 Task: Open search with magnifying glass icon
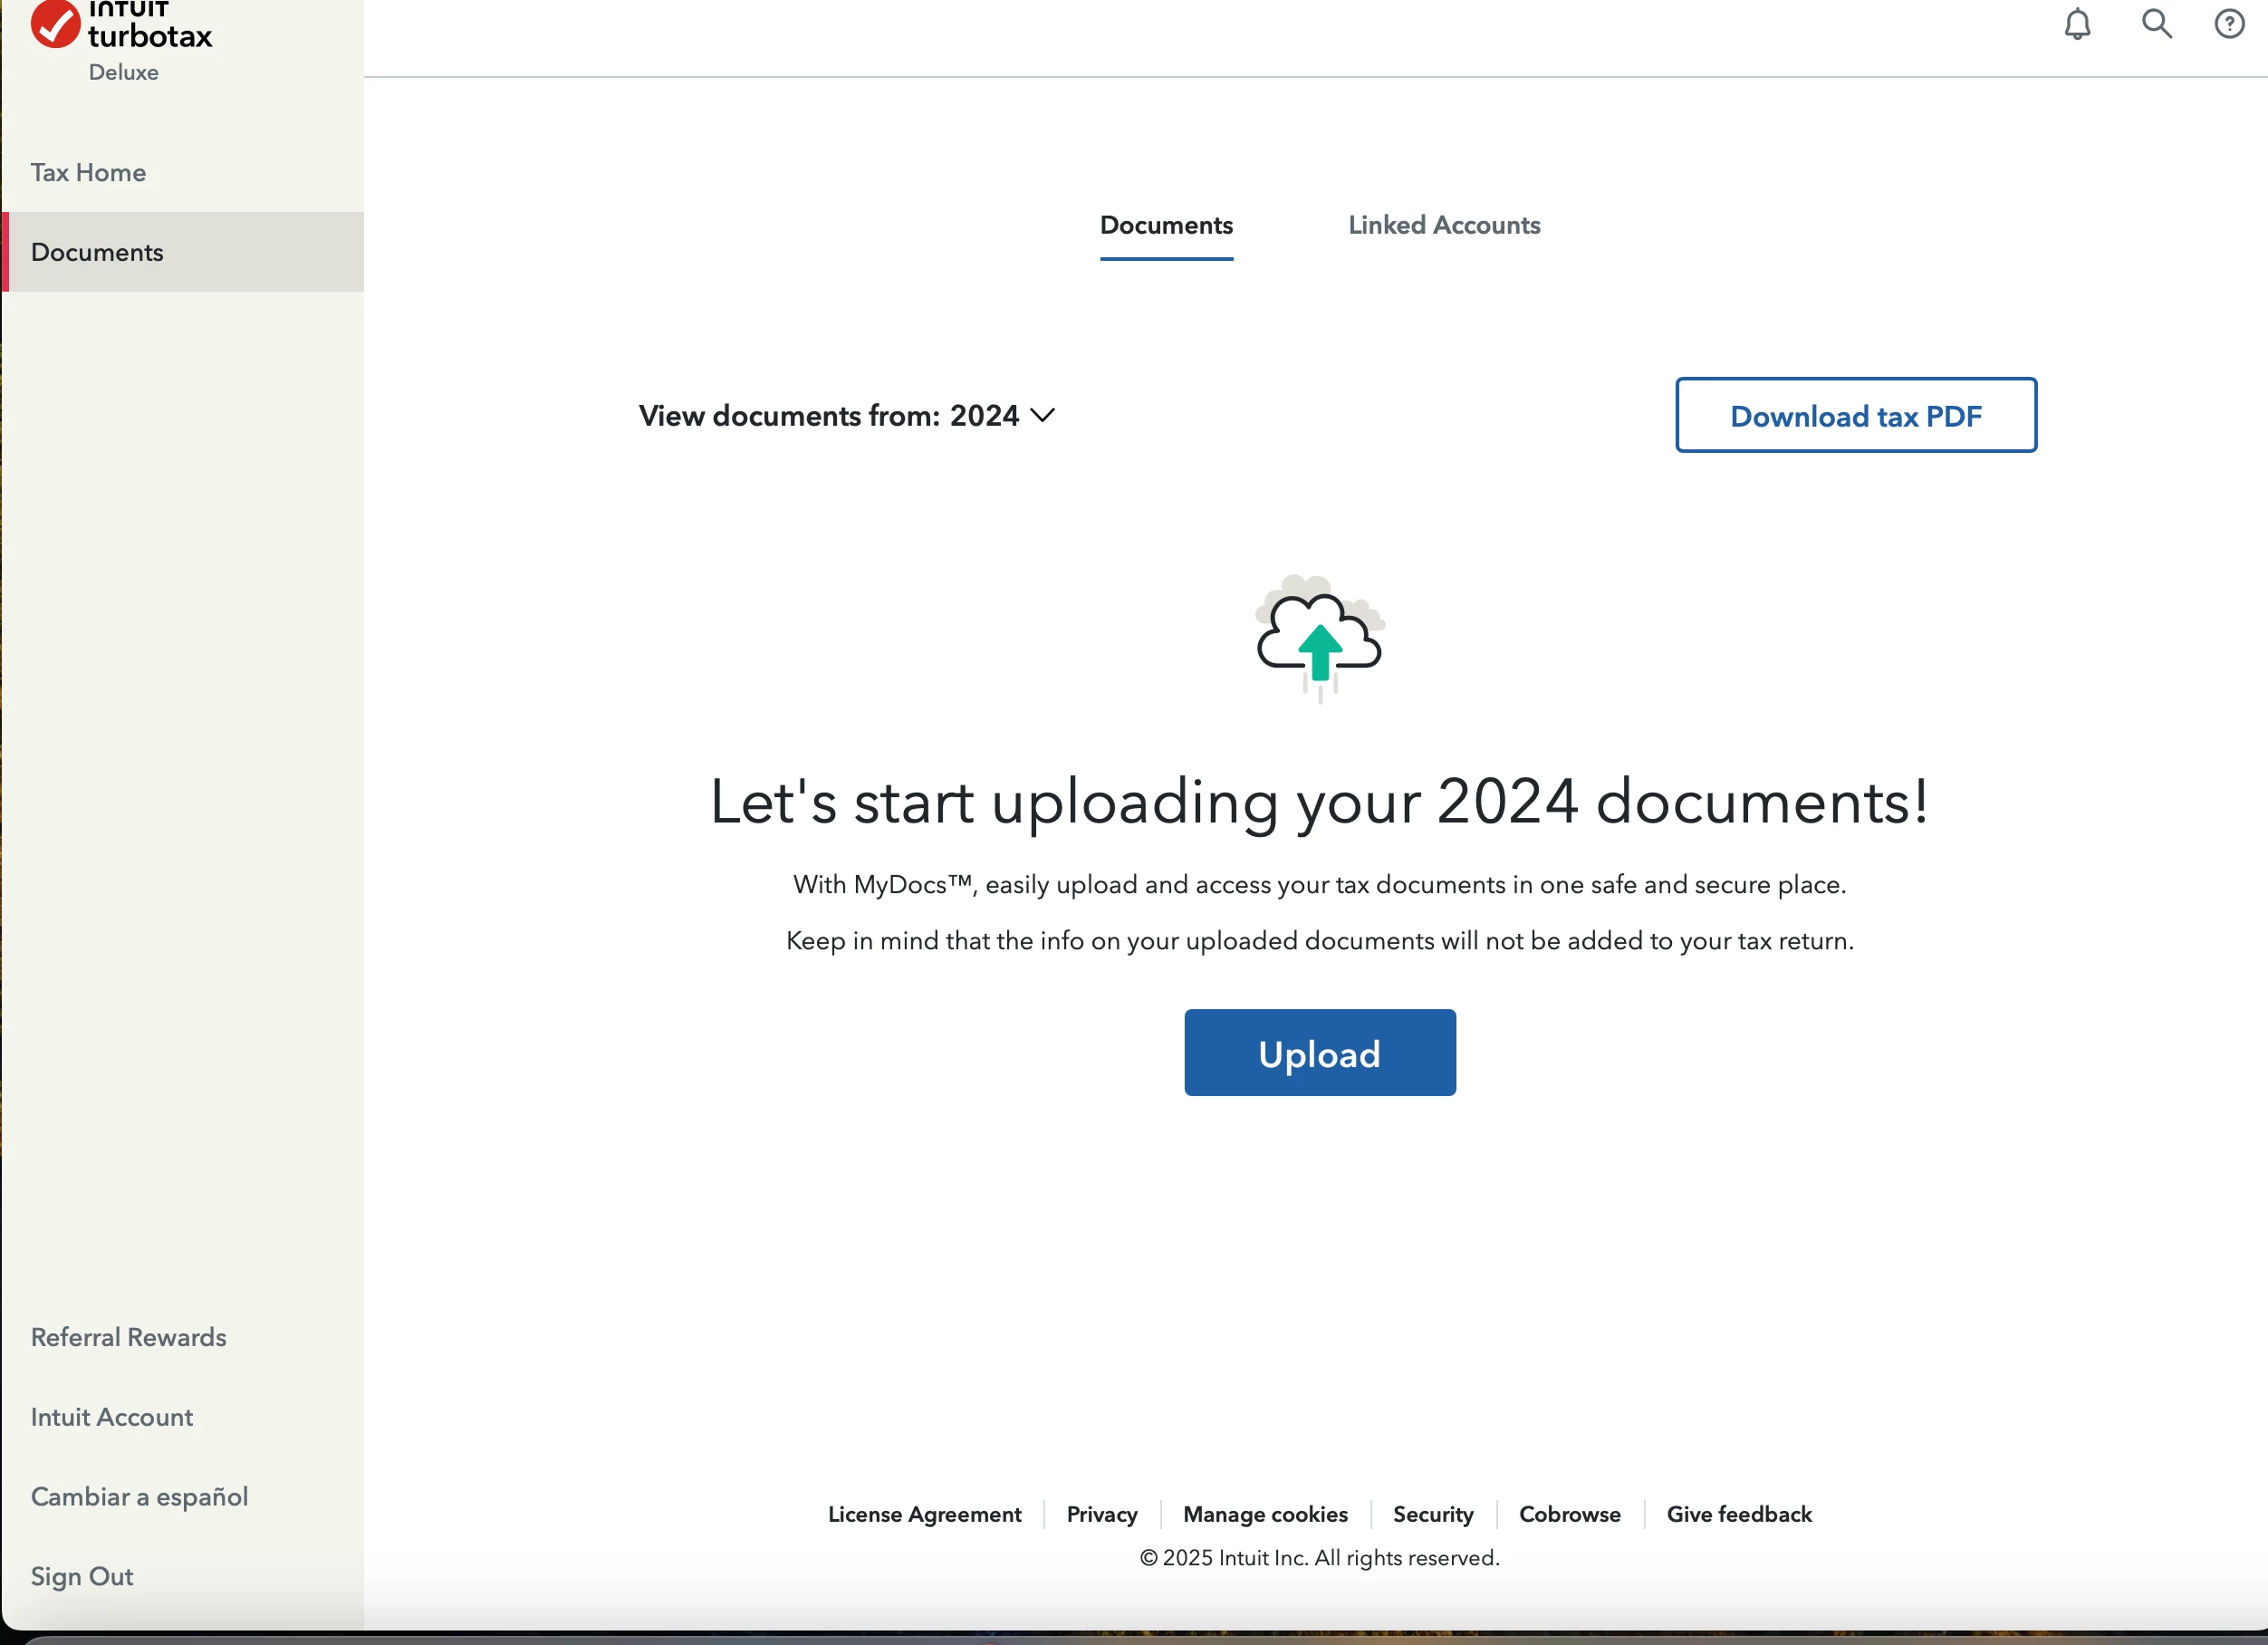pos(2156,24)
